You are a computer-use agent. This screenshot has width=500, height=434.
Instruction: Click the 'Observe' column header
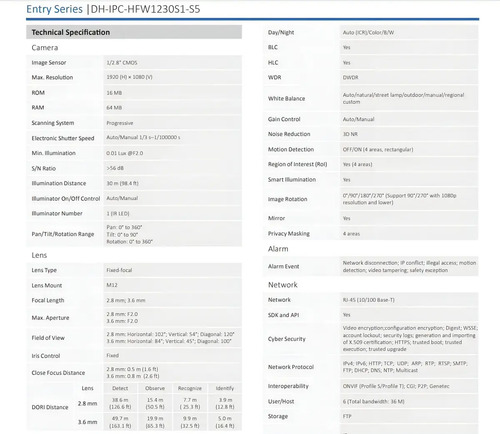point(155,388)
